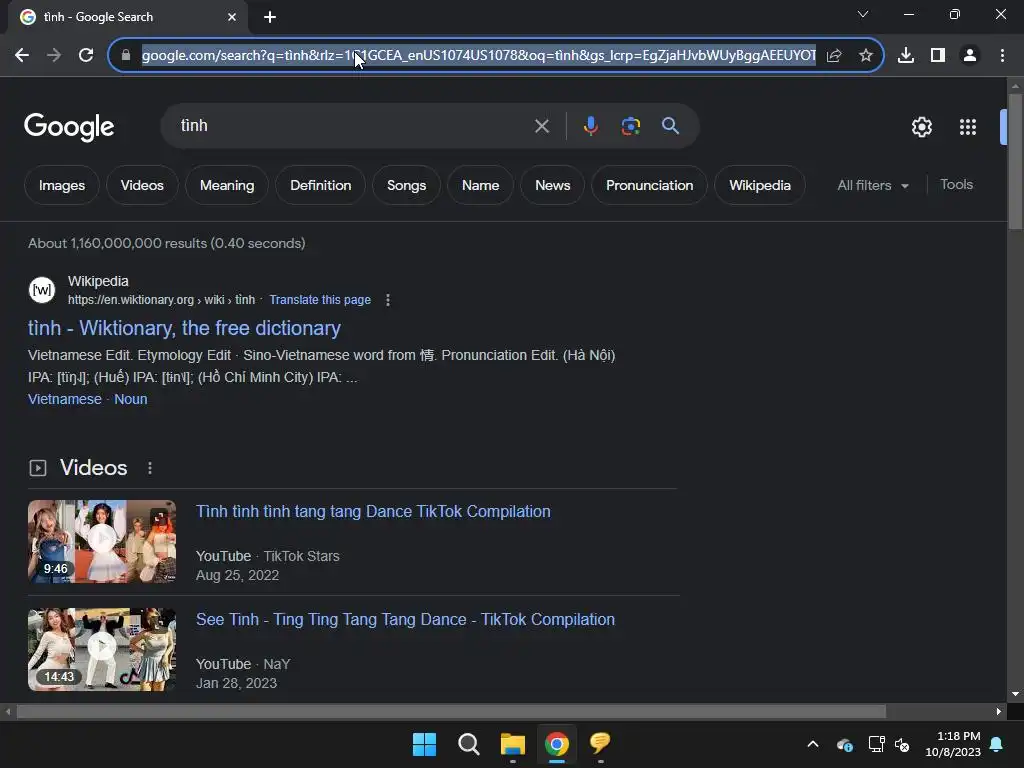This screenshot has width=1024, height=768.
Task: Click the vertical scrollbar thumb
Action: coord(1015,161)
